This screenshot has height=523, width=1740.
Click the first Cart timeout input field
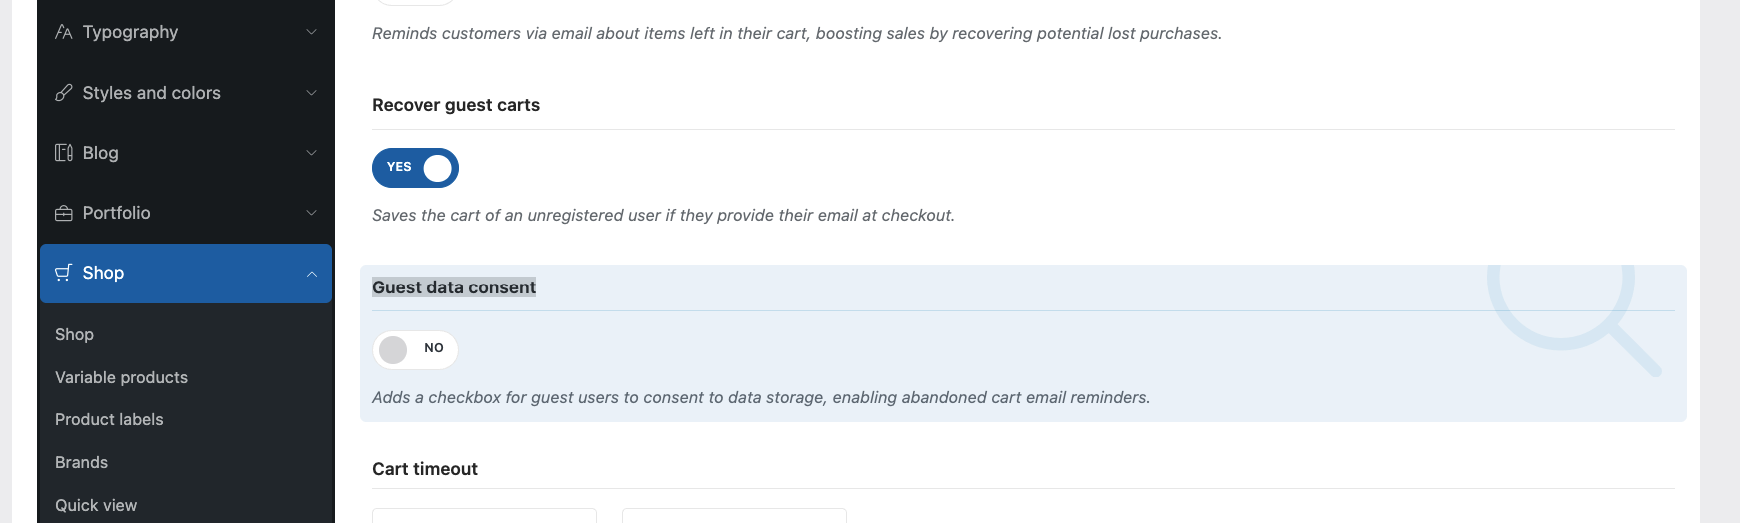[x=484, y=515]
